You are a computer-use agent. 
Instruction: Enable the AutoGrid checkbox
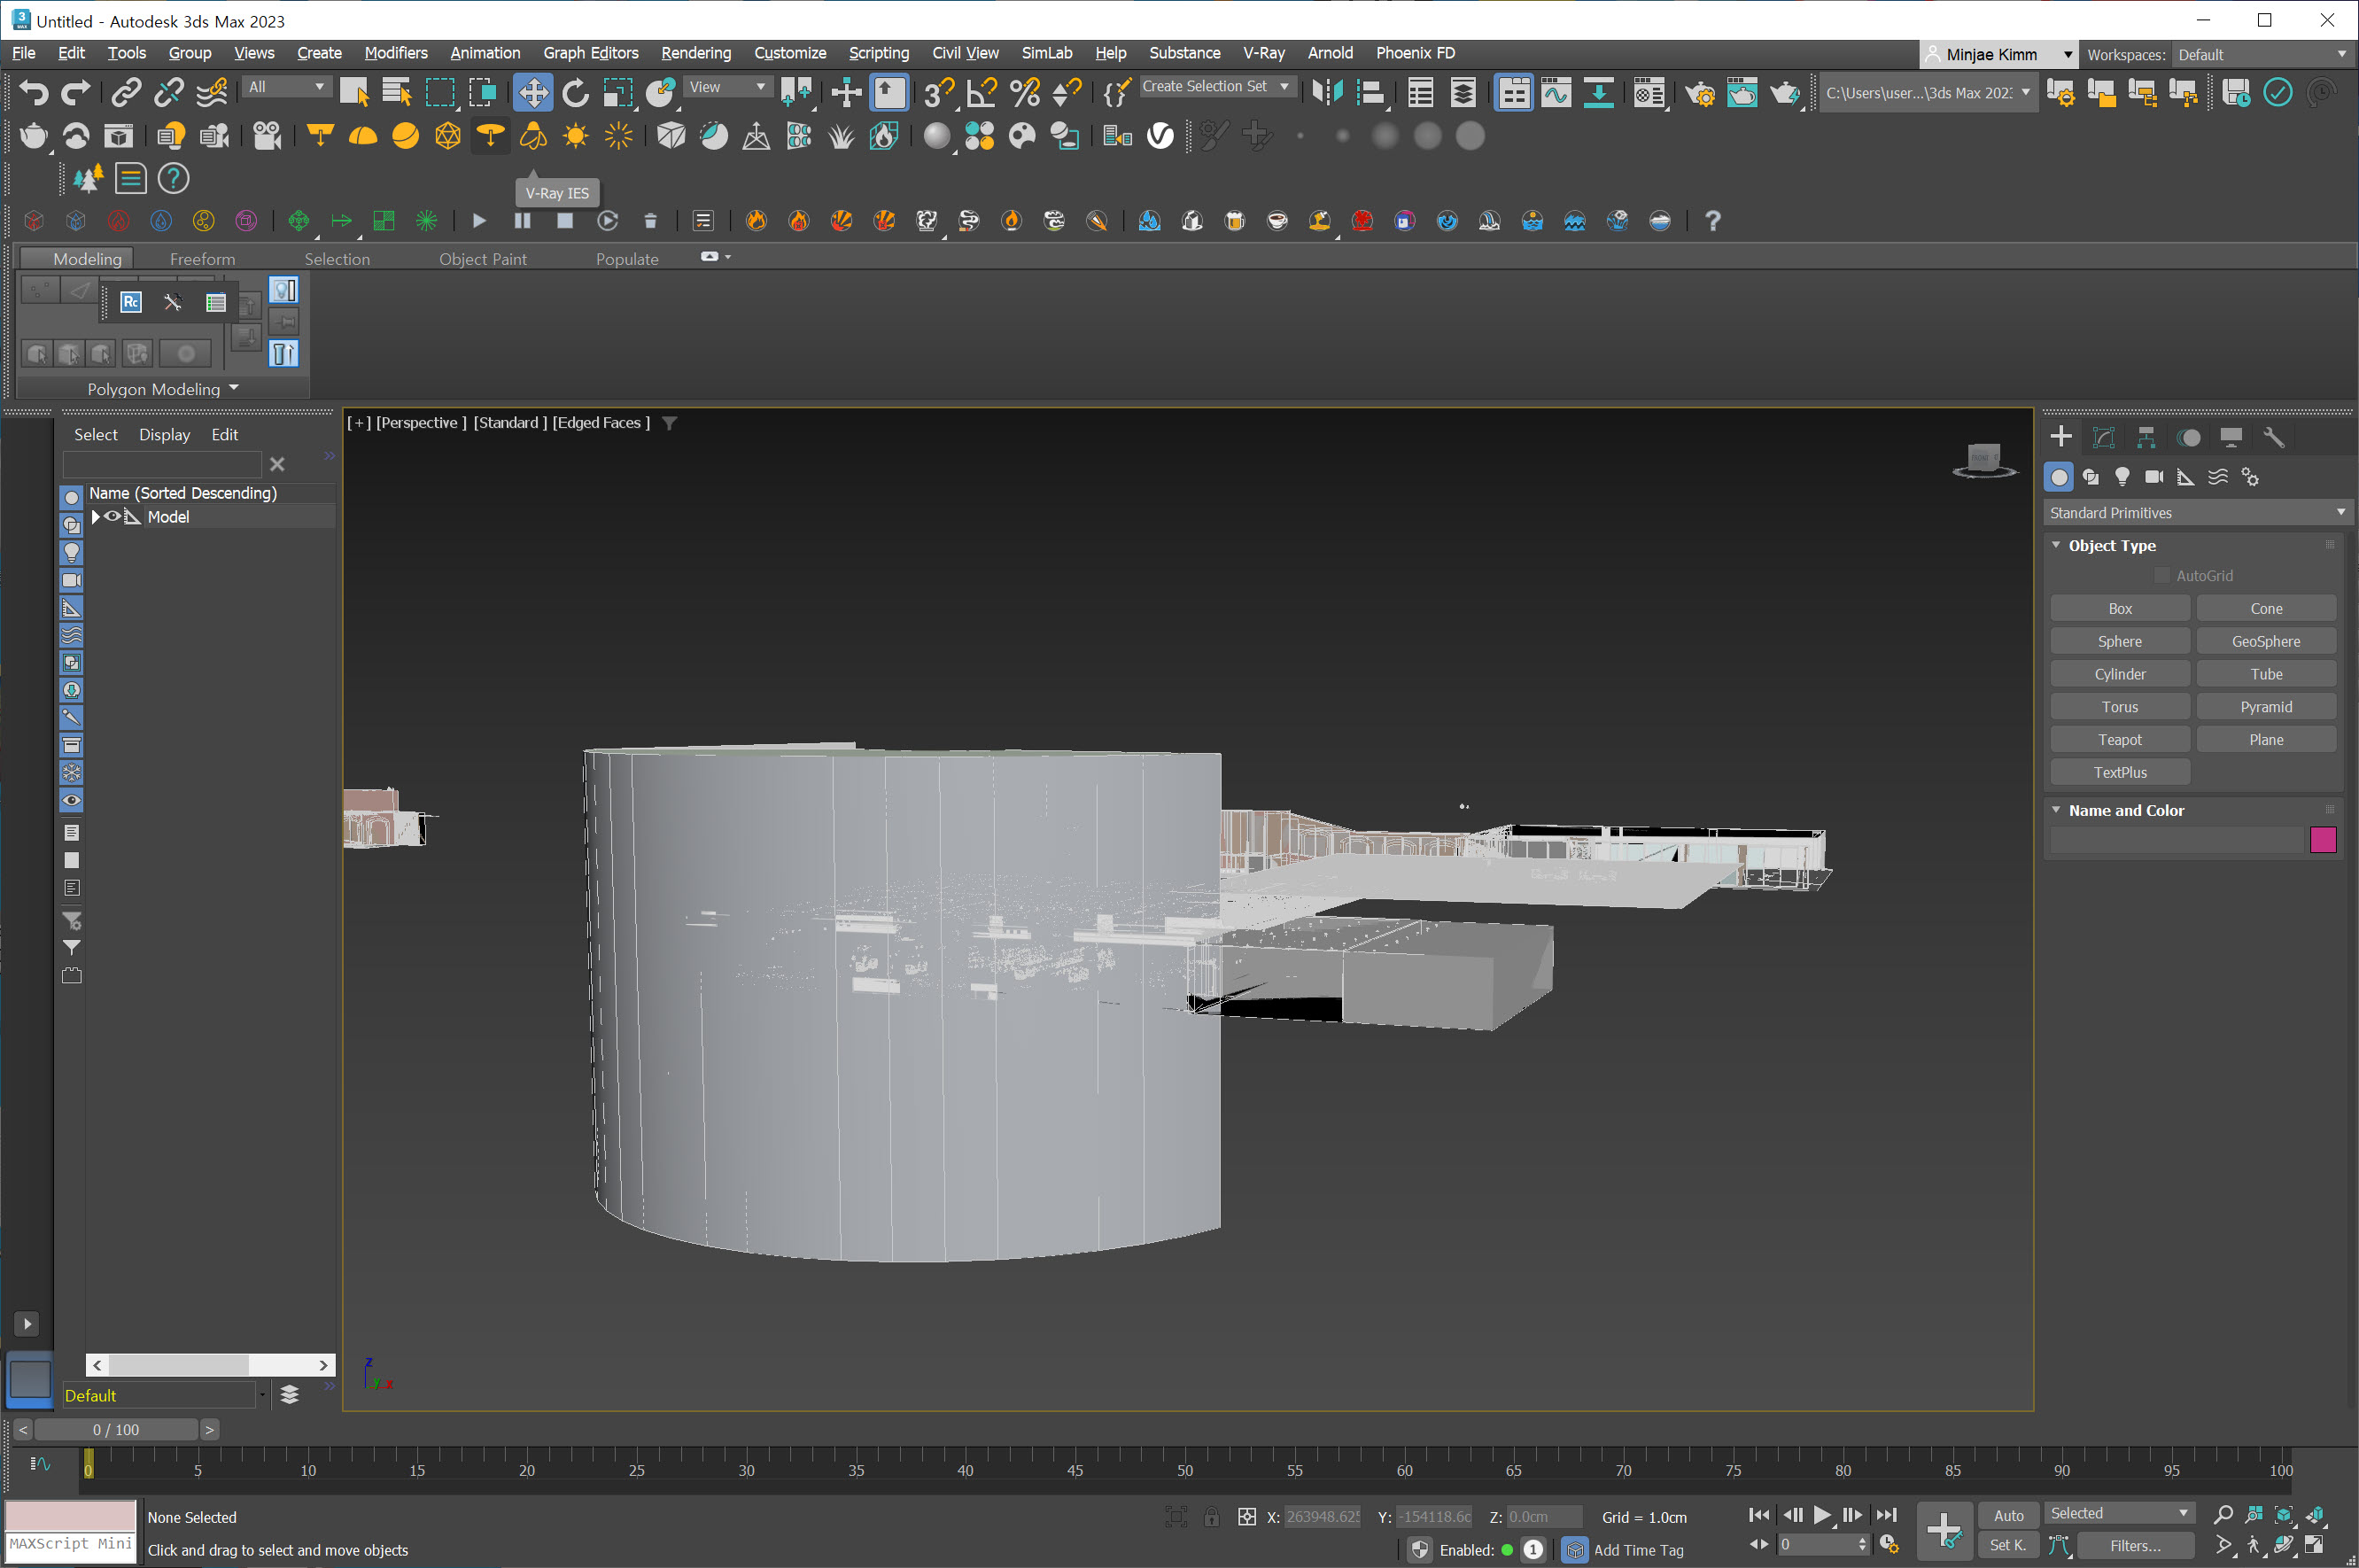pos(2162,576)
